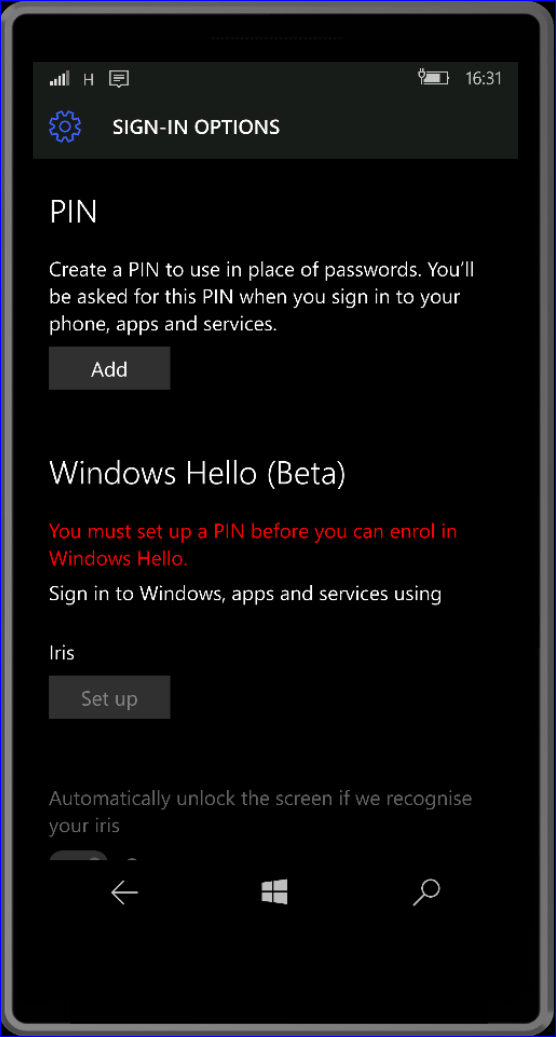The image size is (556, 1037).
Task: Tap the H network type indicator
Action: (88, 79)
